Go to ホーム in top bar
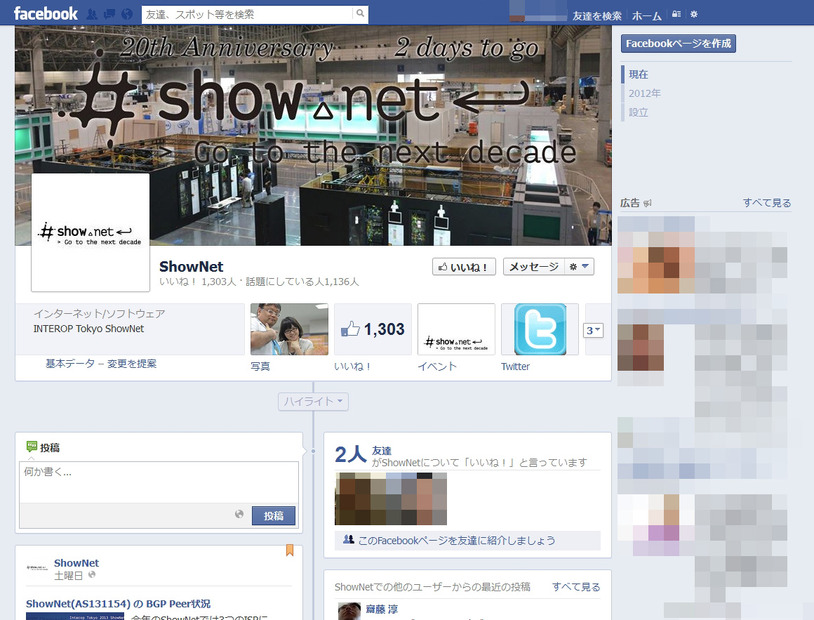 tap(647, 16)
